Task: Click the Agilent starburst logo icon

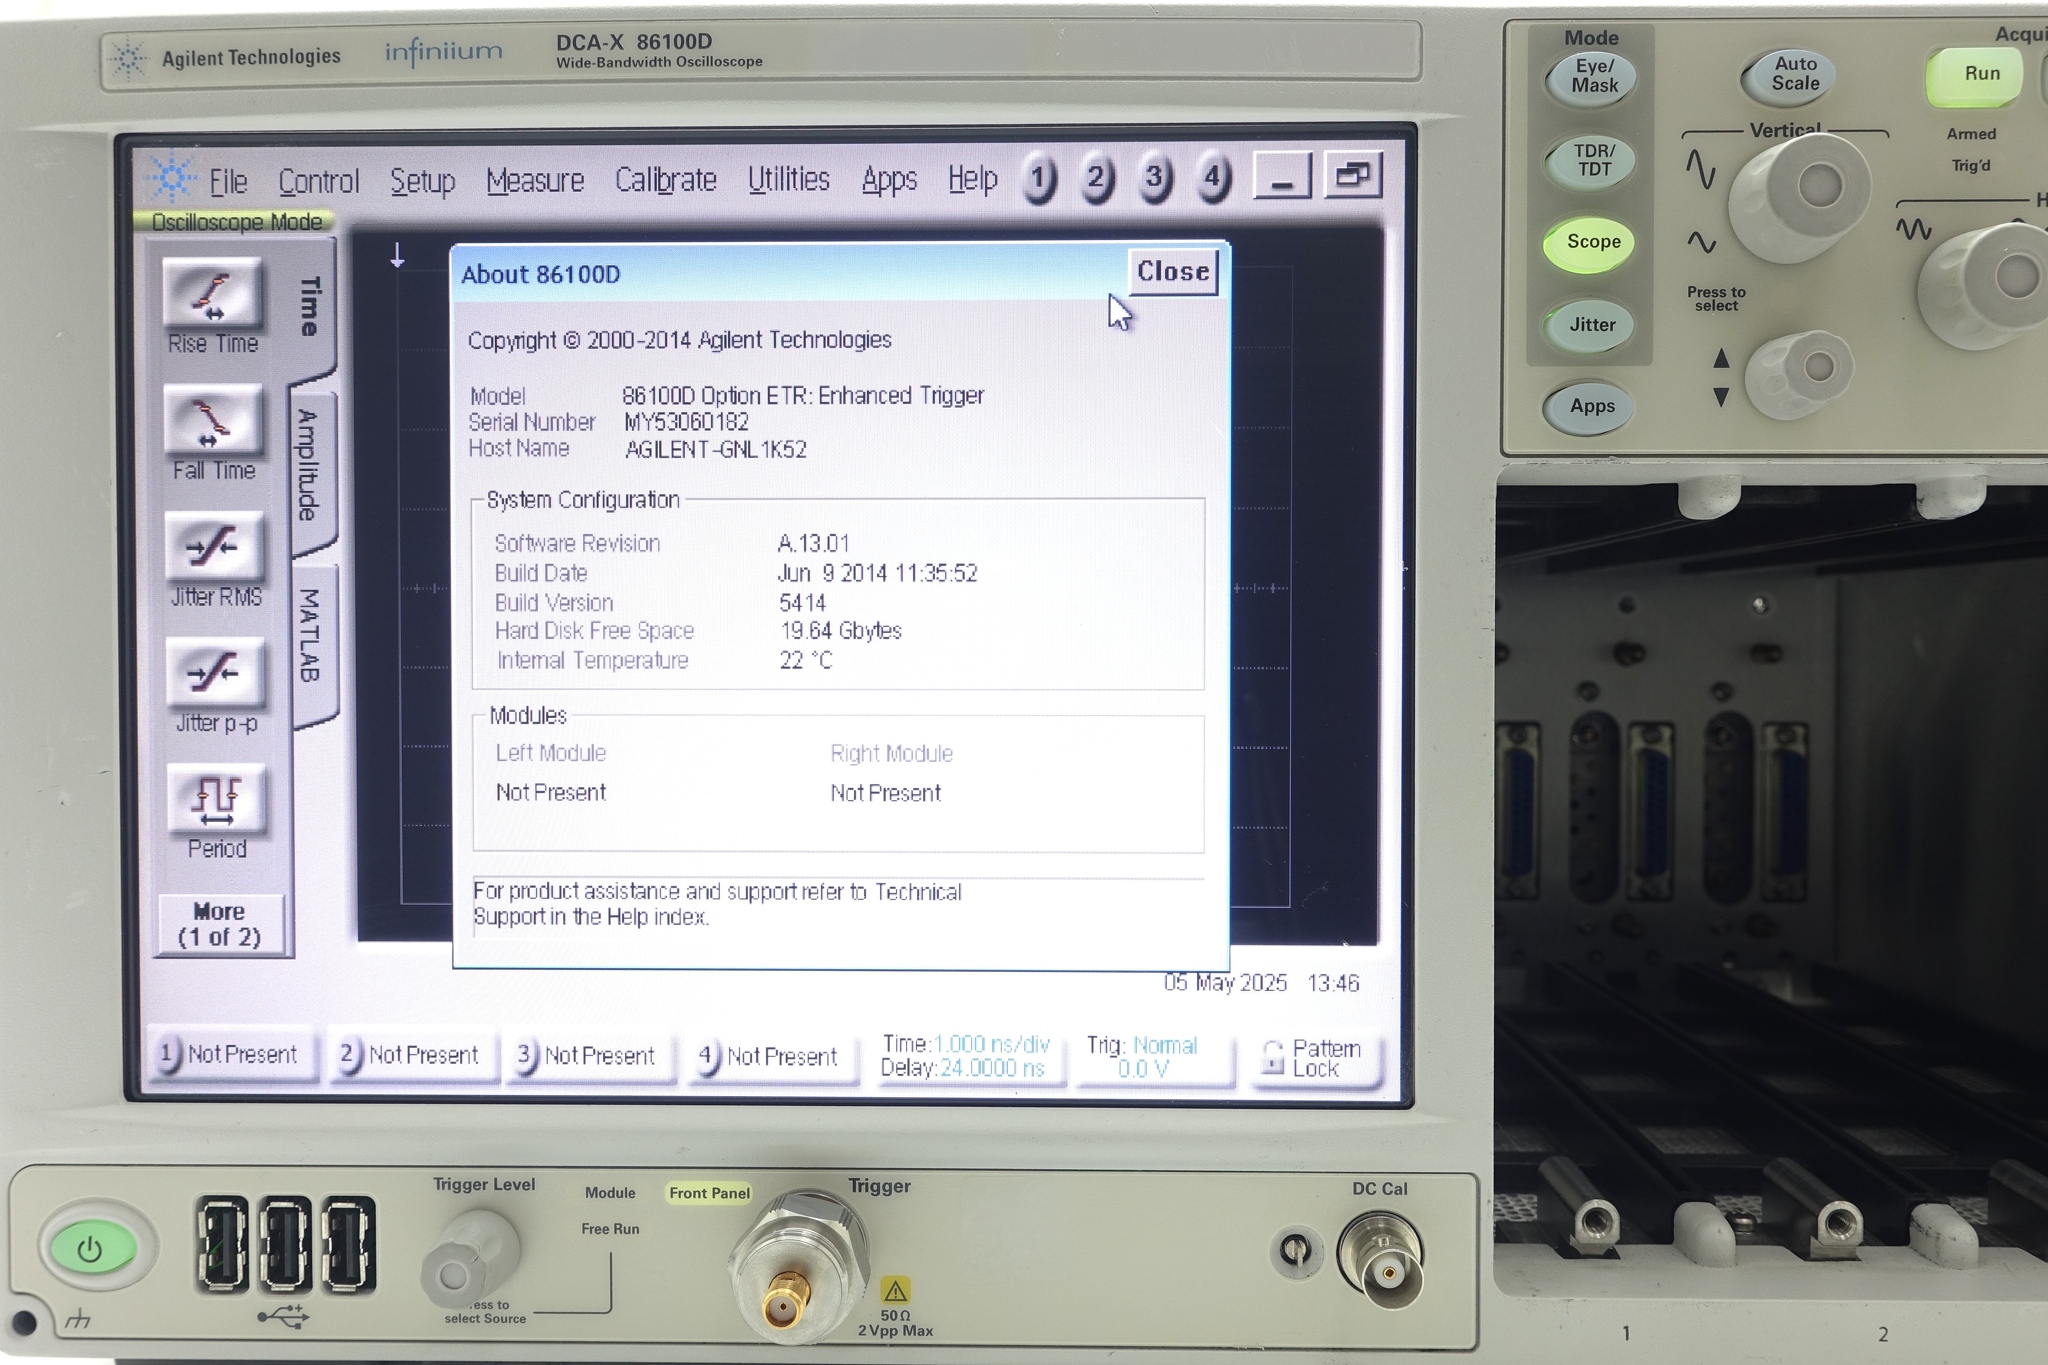Action: [172, 178]
